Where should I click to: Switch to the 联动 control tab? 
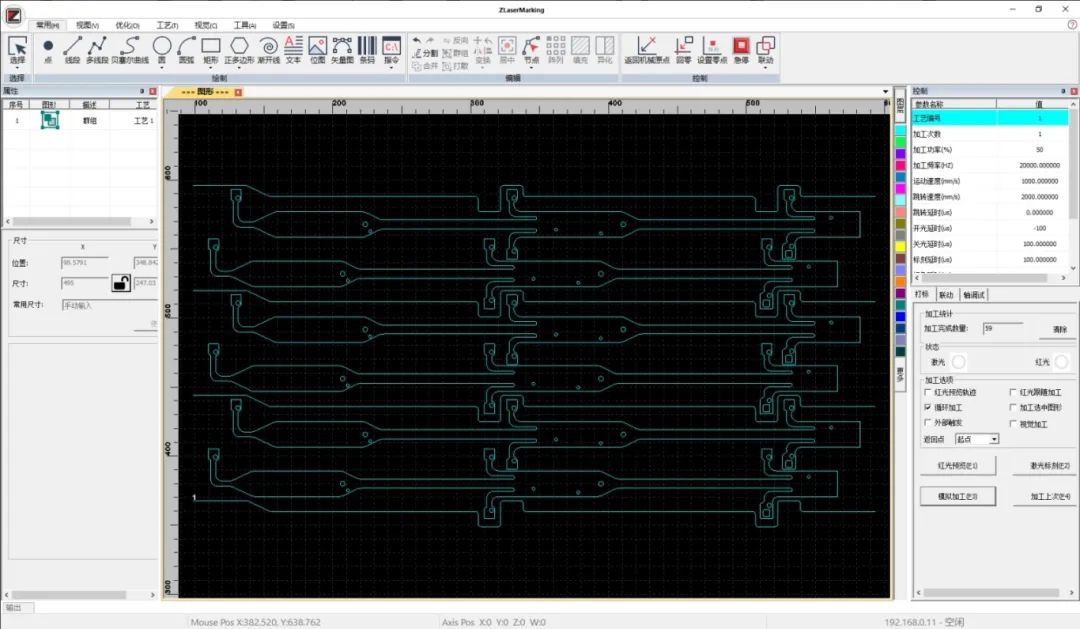coord(946,295)
